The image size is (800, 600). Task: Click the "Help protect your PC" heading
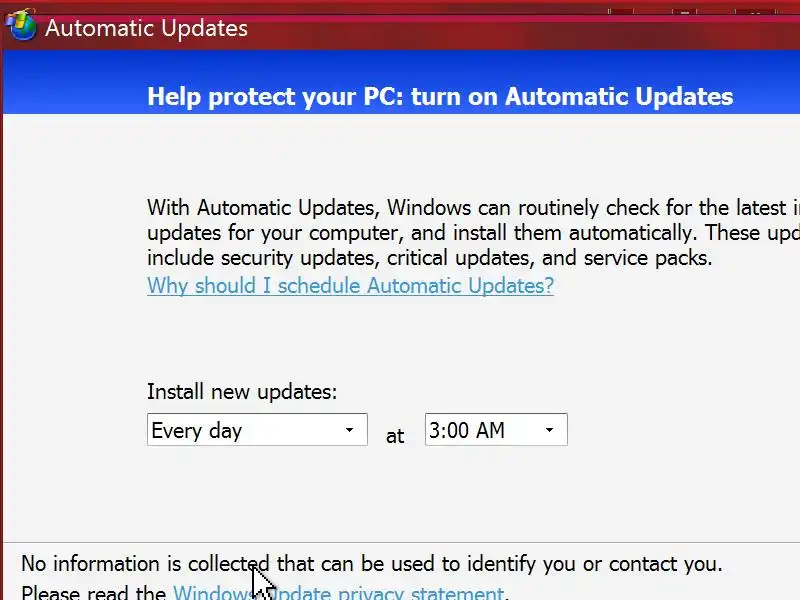click(x=440, y=97)
